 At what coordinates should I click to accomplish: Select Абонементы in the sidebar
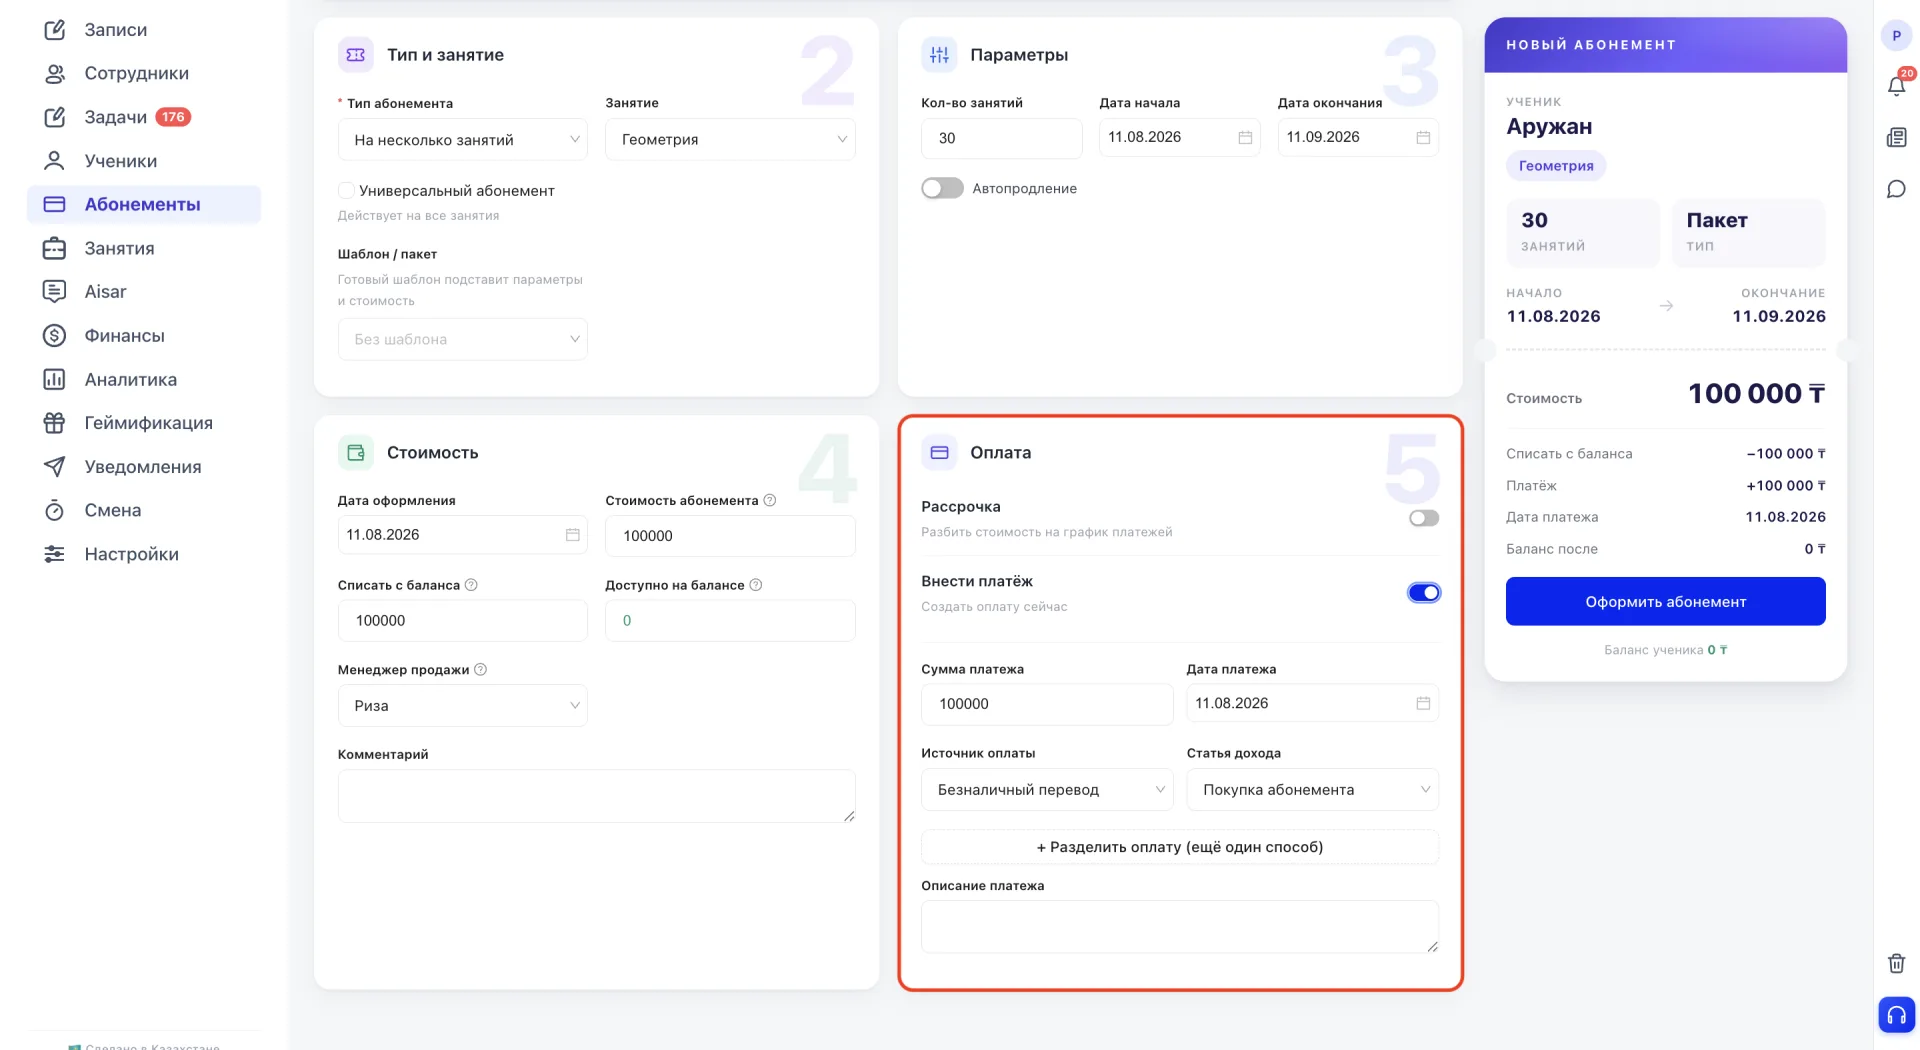click(143, 204)
